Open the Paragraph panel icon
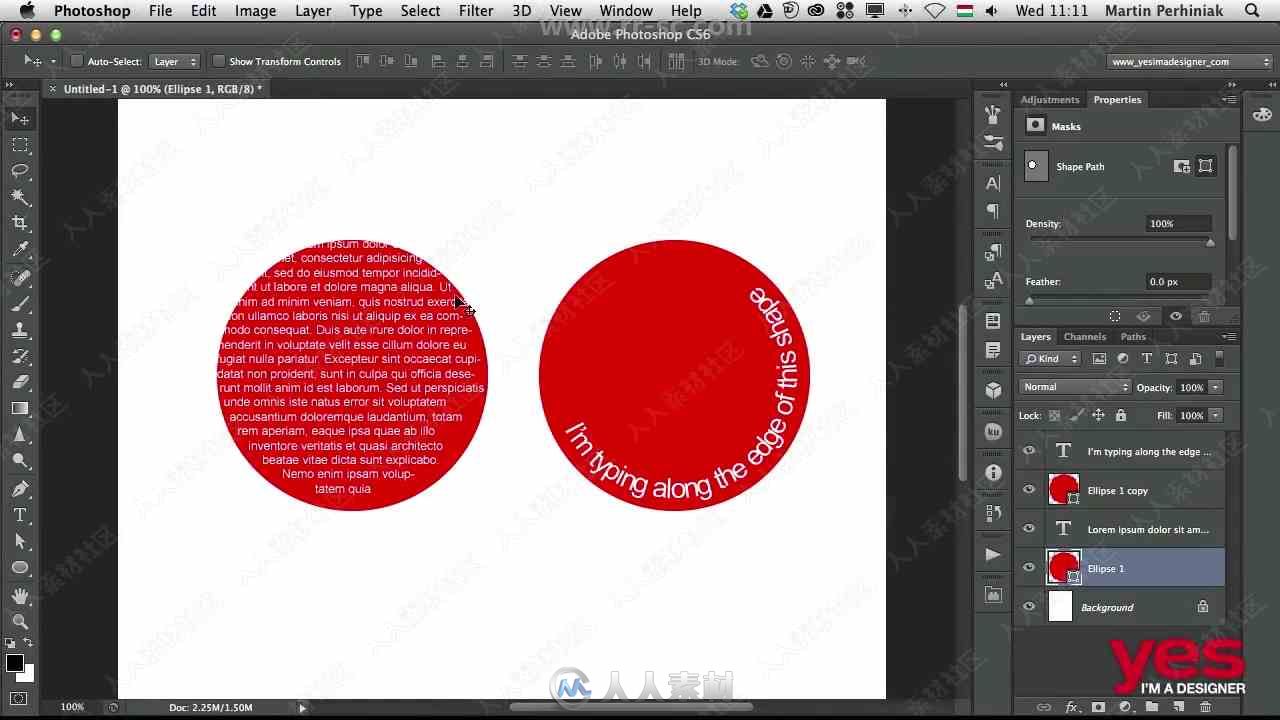The height and width of the screenshot is (720, 1280). (993, 211)
